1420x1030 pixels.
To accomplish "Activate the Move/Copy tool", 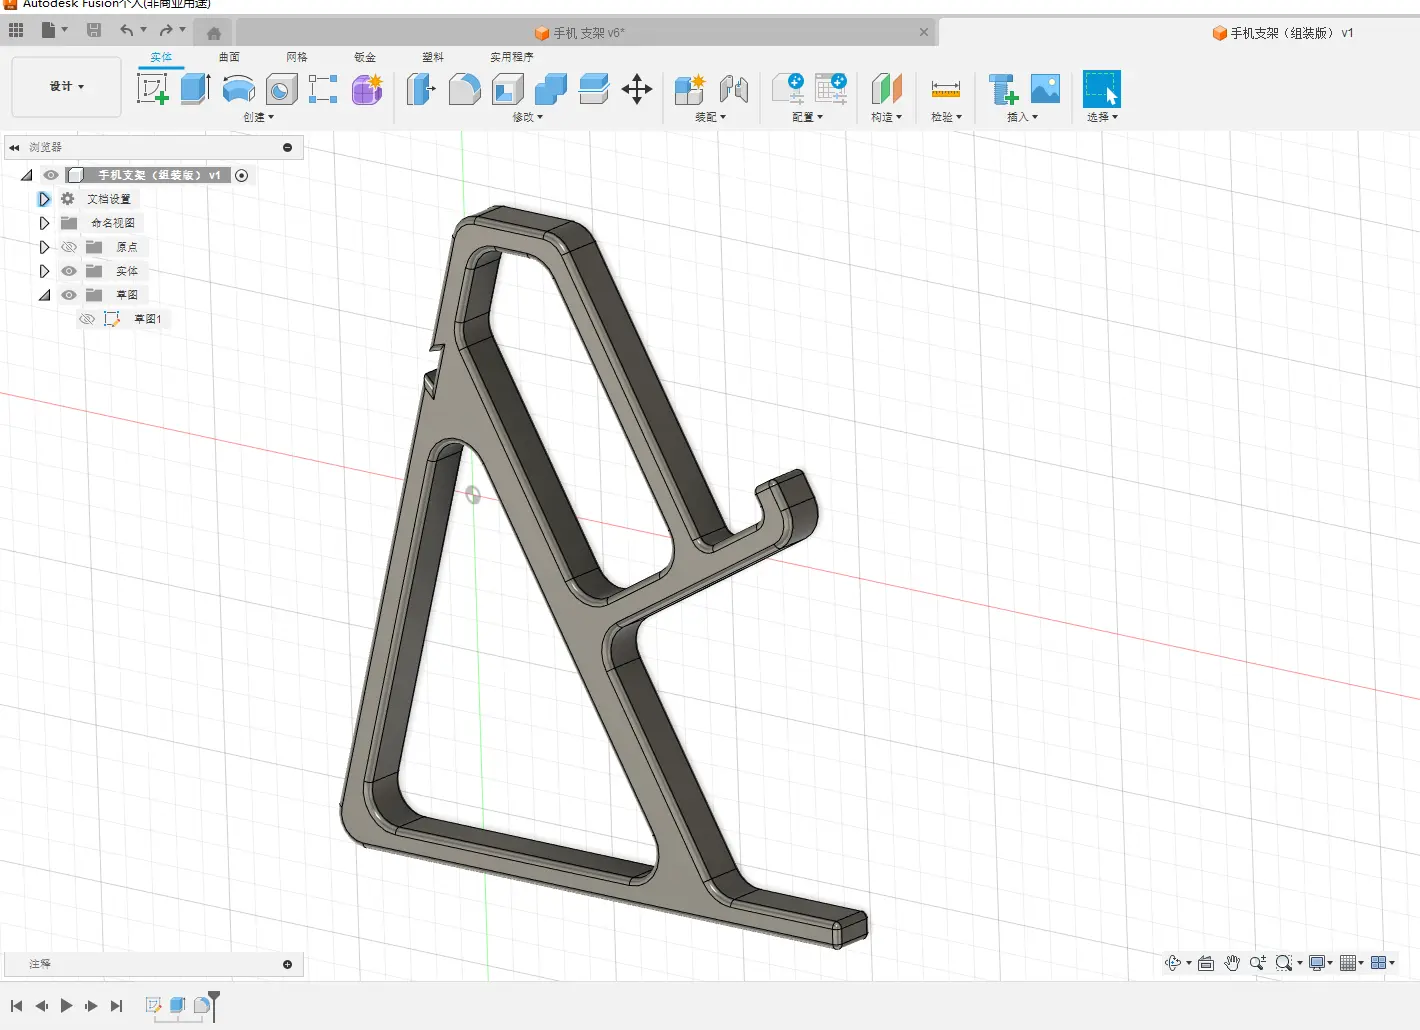I will point(637,89).
